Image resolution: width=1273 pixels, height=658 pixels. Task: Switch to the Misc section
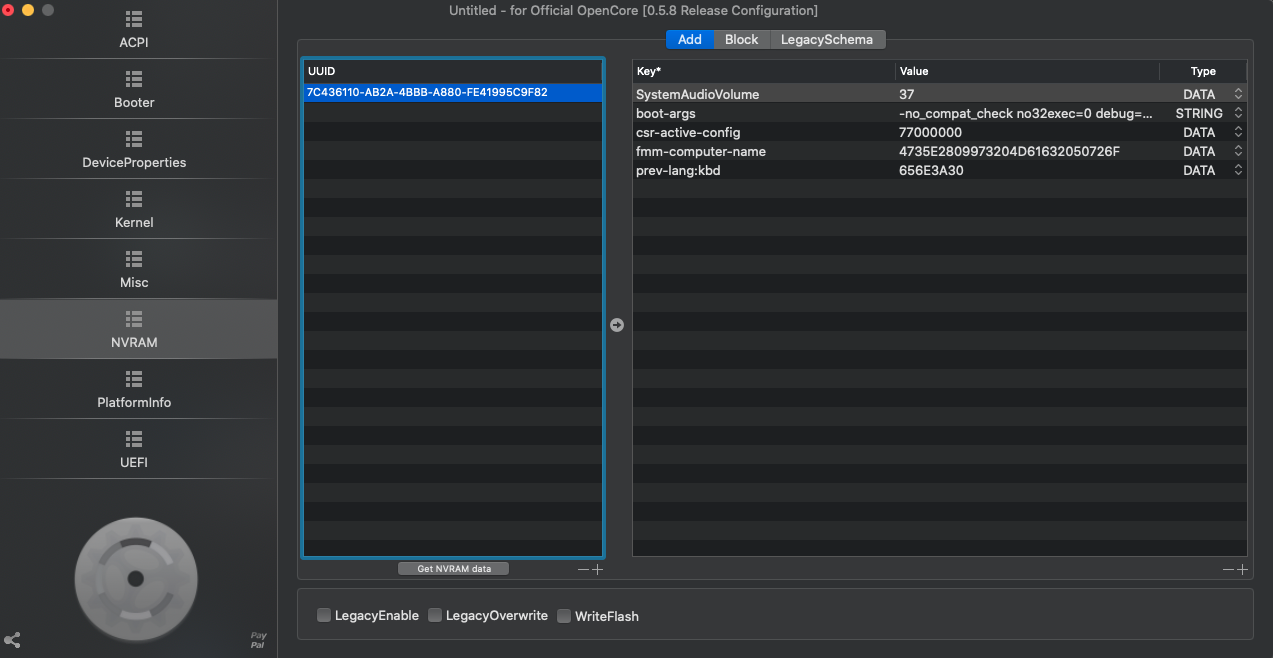[x=134, y=269]
